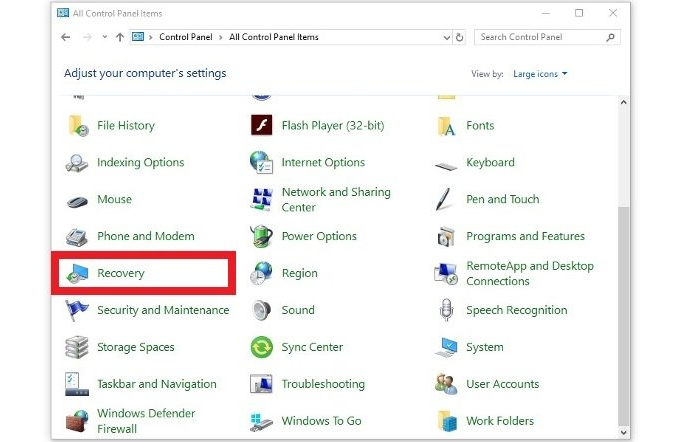Click the Keyboard icon

pyautogui.click(x=446, y=166)
